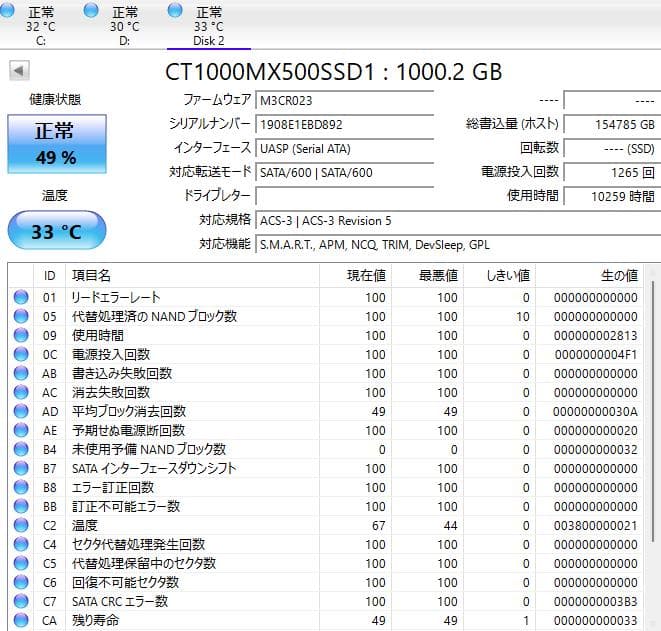
Task: Click raw value 000000000033 in 残り寿命 row
Action: (x=595, y=620)
